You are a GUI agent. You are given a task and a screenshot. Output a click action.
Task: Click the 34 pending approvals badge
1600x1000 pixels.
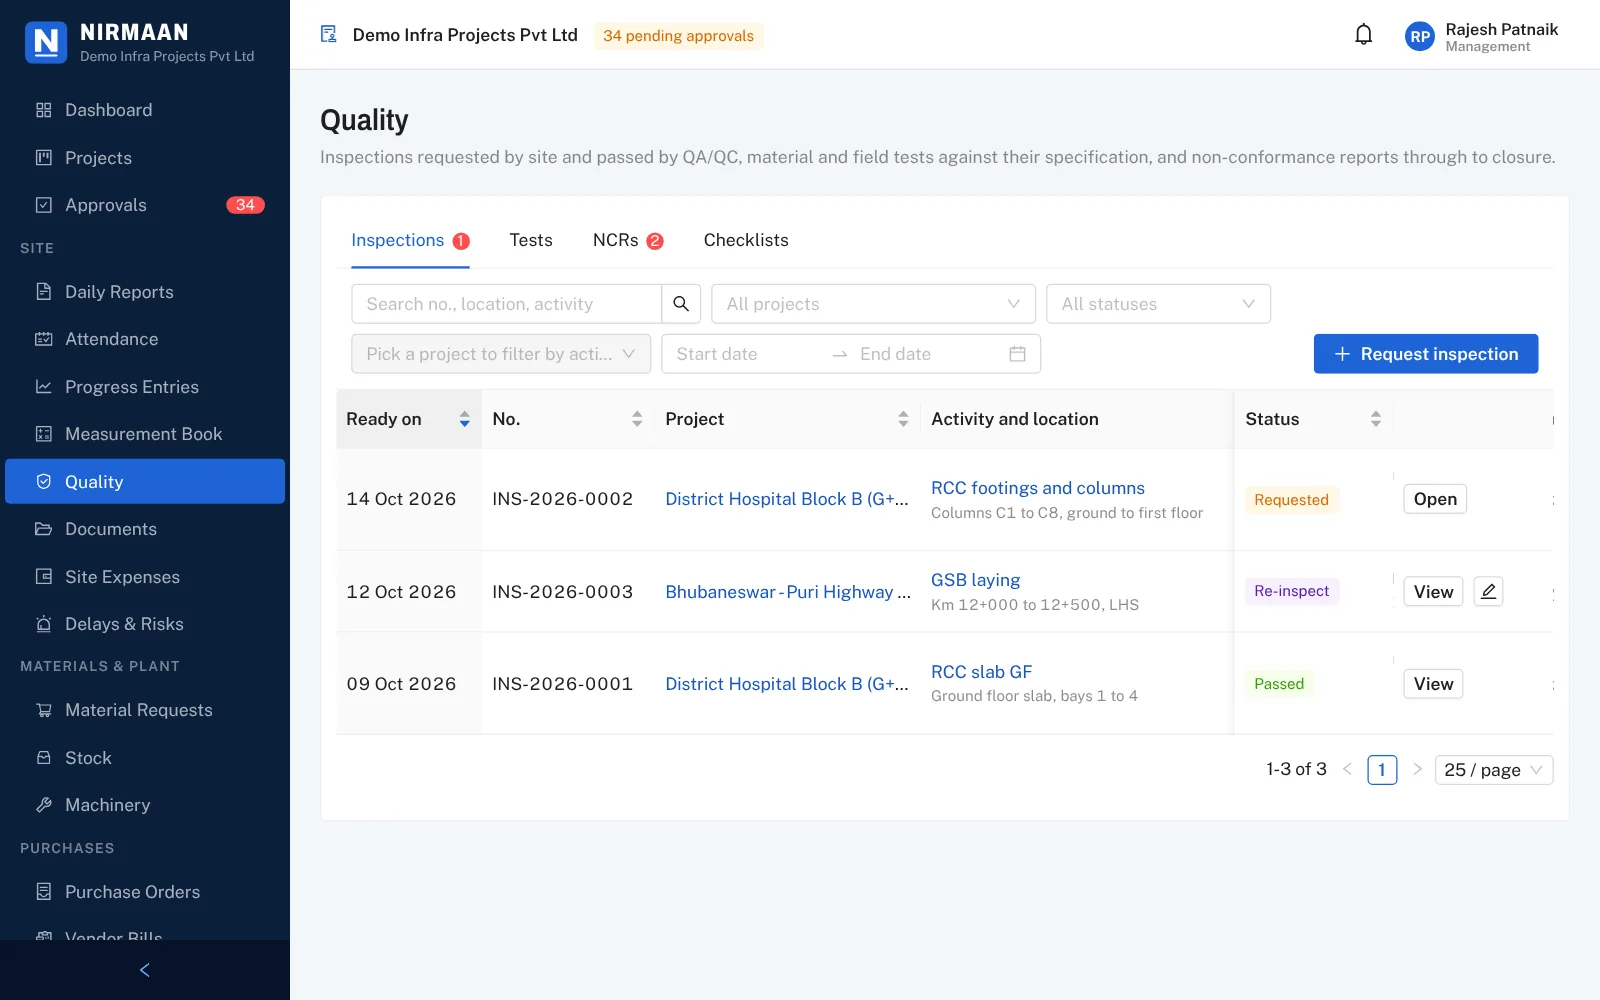click(x=678, y=36)
